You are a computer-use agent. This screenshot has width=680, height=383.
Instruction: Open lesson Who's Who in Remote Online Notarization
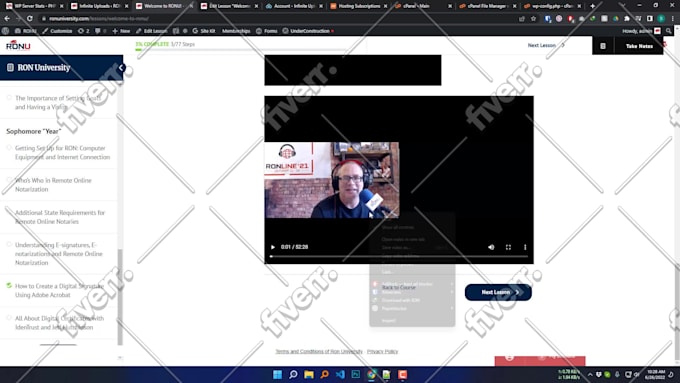pyautogui.click(x=53, y=185)
